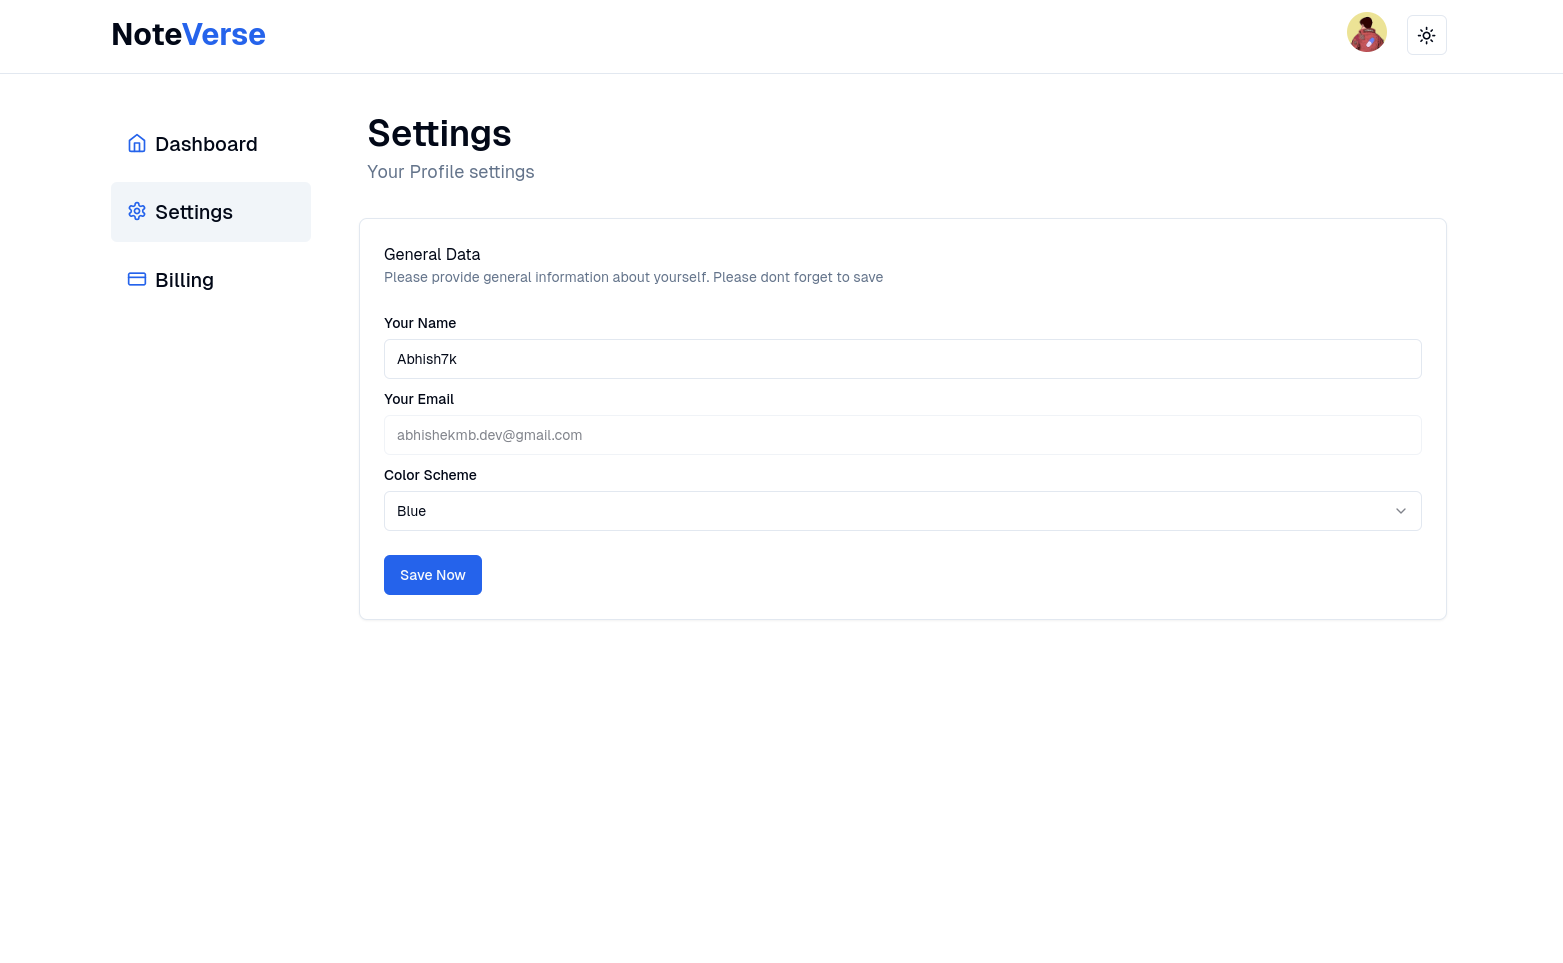
Task: Click the Your Email field label
Action: 419,399
